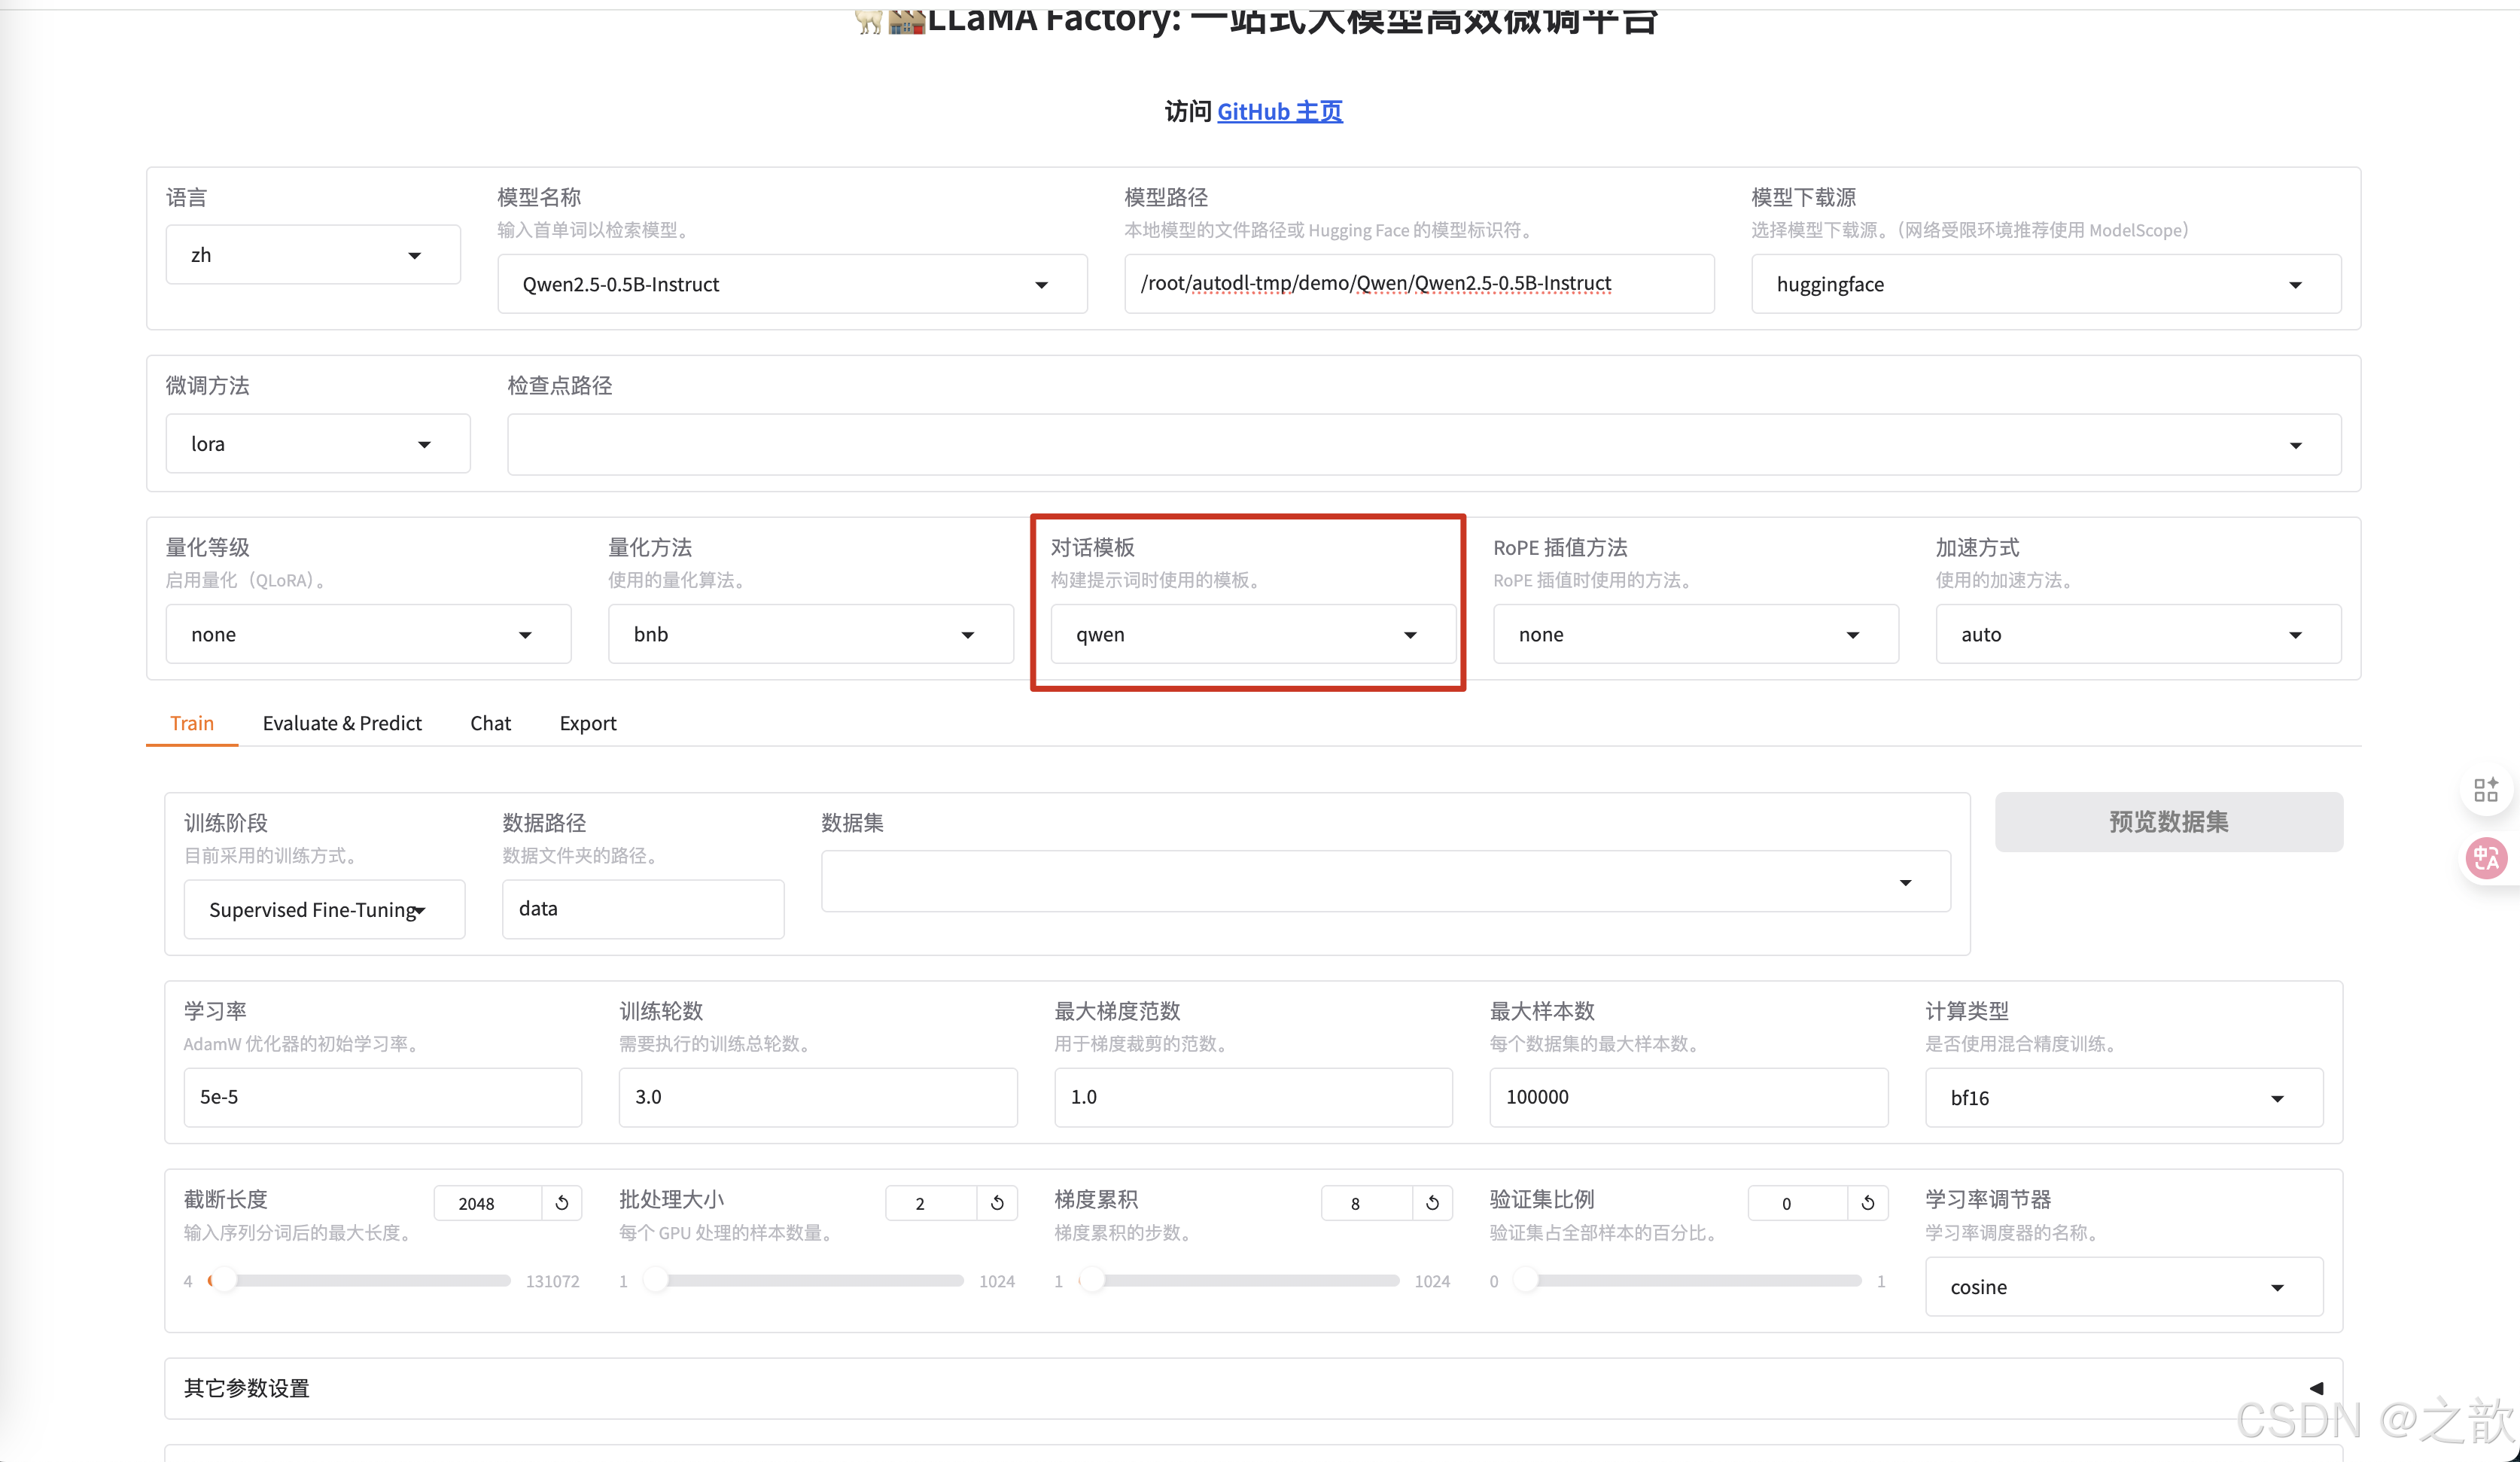Click the 模型路径 input field
The image size is (2520, 1462).
click(x=1419, y=284)
